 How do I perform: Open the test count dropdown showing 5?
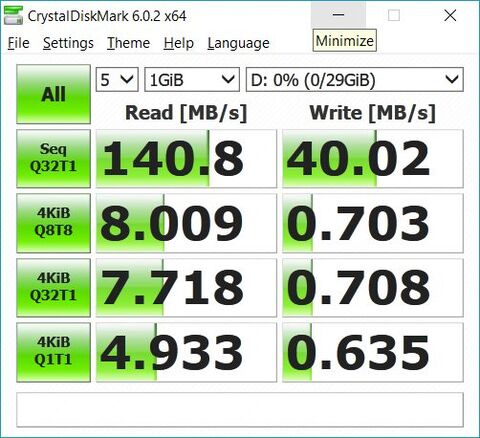[x=117, y=80]
